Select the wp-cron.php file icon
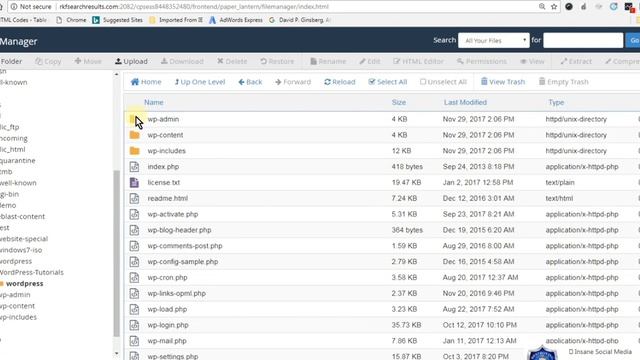 (x=134, y=278)
